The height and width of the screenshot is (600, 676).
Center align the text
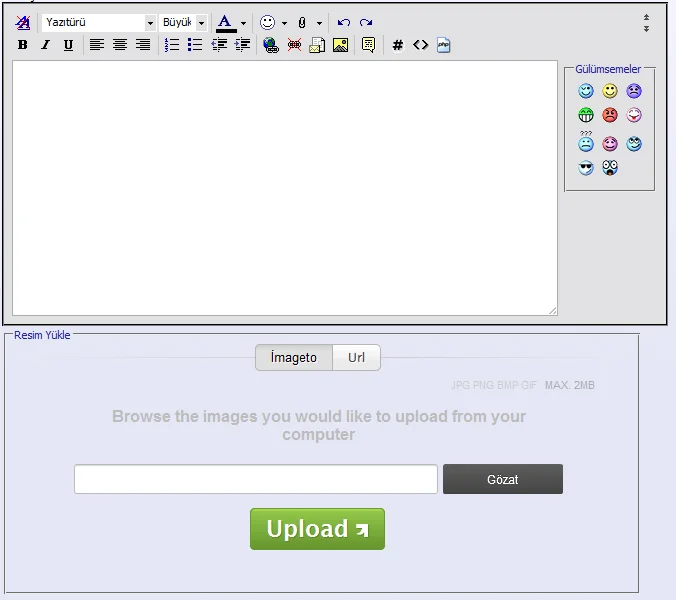click(120, 45)
